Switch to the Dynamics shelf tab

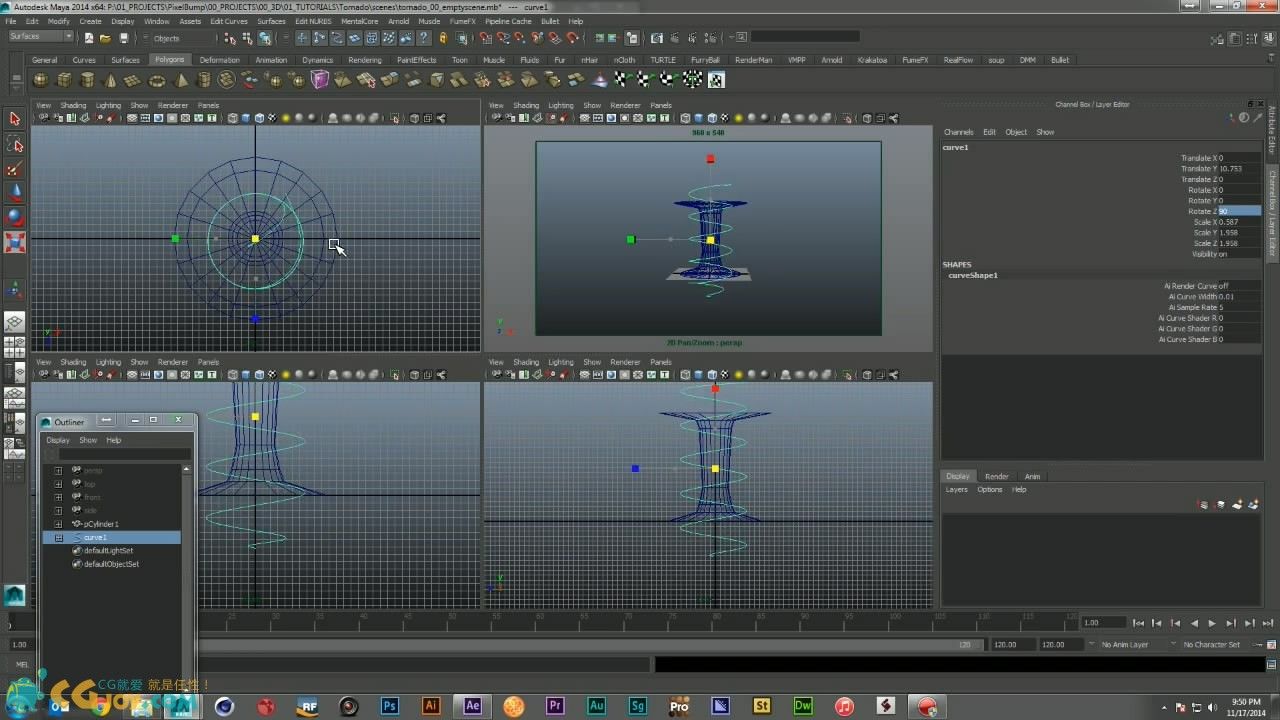click(x=317, y=60)
